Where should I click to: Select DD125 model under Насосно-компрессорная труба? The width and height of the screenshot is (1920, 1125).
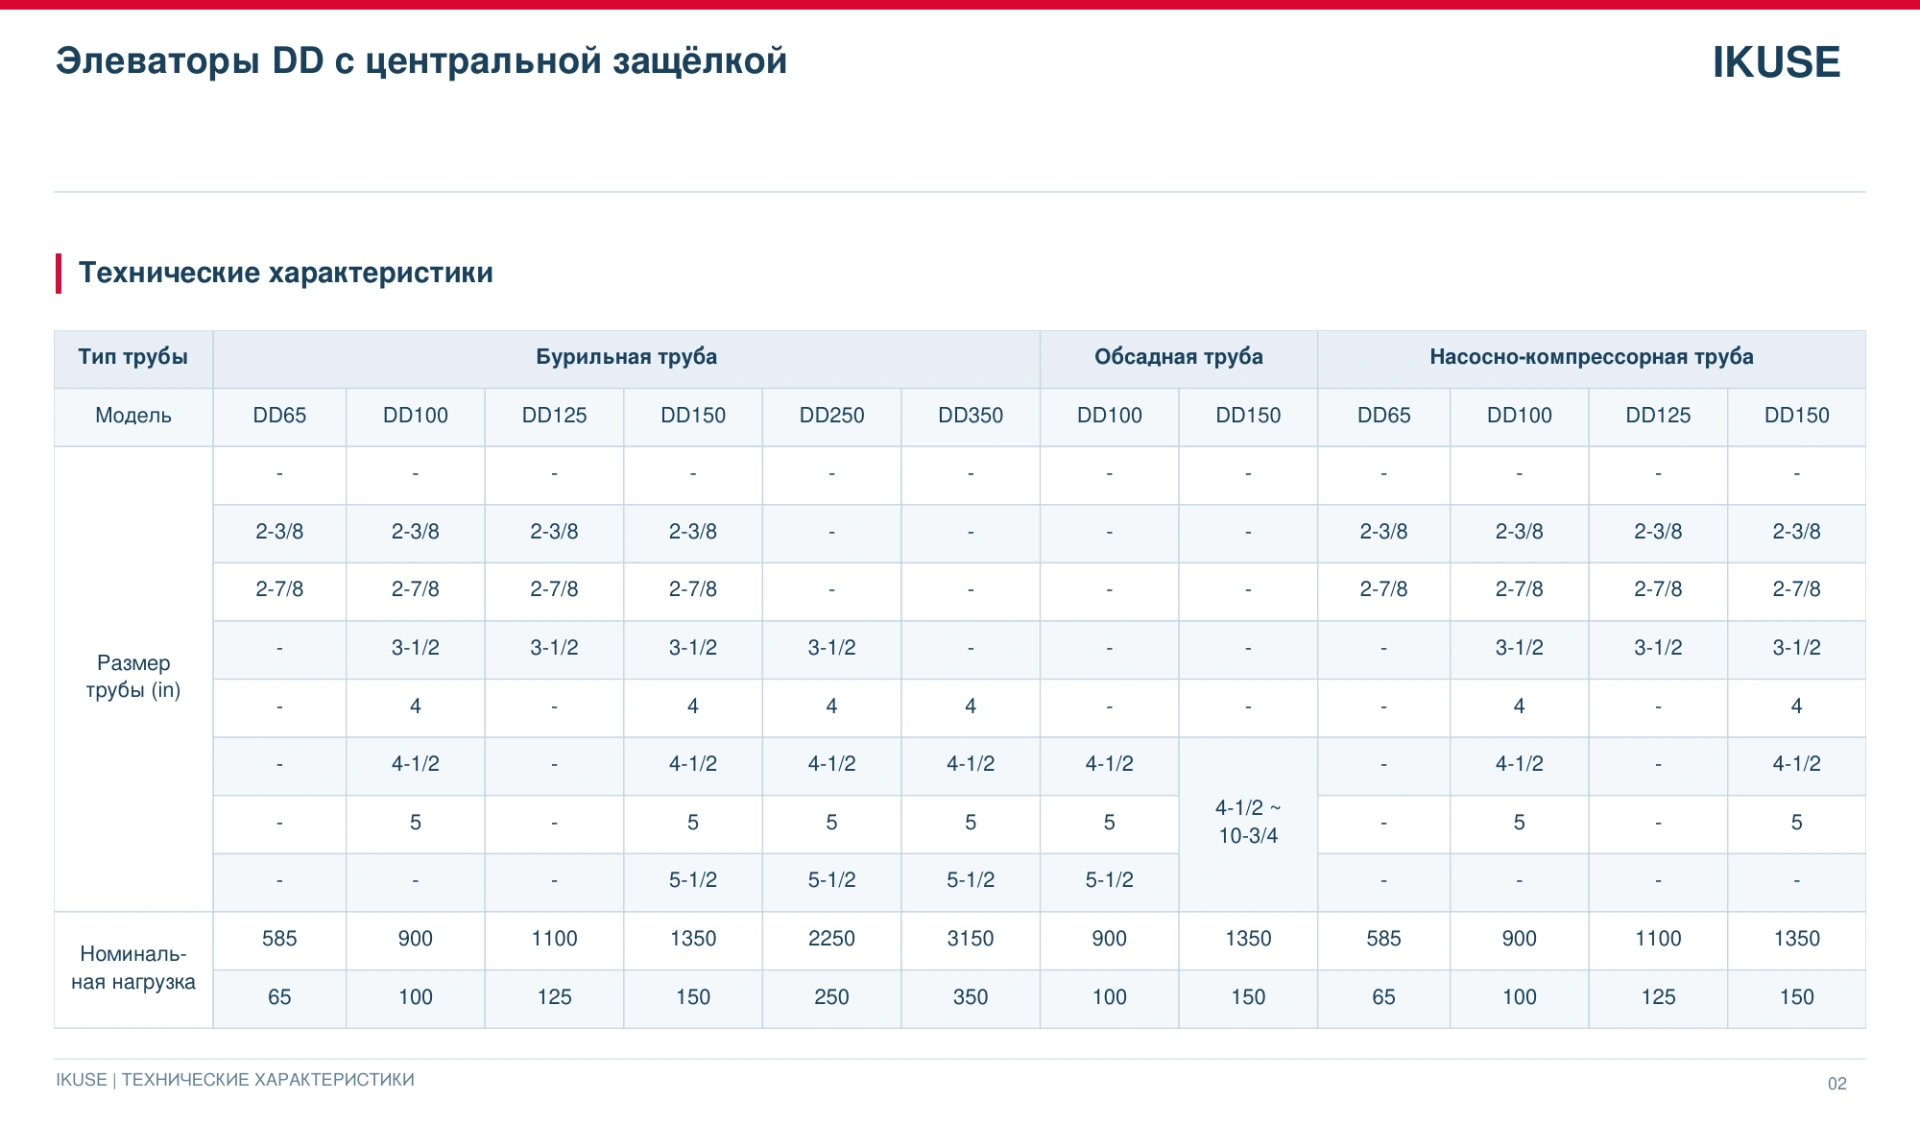(1658, 416)
